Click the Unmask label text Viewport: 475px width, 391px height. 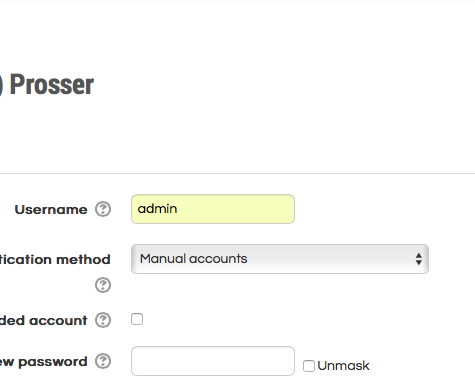[343, 366]
